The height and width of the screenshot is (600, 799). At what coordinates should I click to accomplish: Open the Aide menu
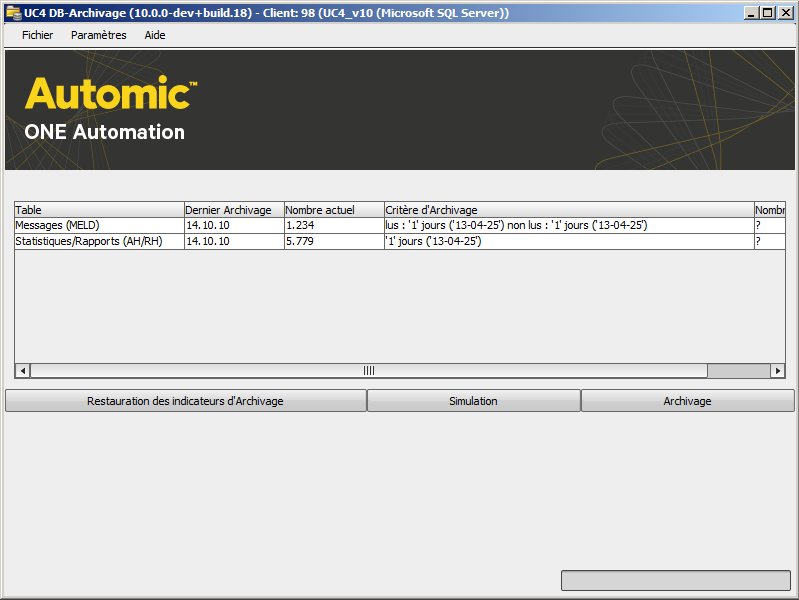pyautogui.click(x=155, y=35)
